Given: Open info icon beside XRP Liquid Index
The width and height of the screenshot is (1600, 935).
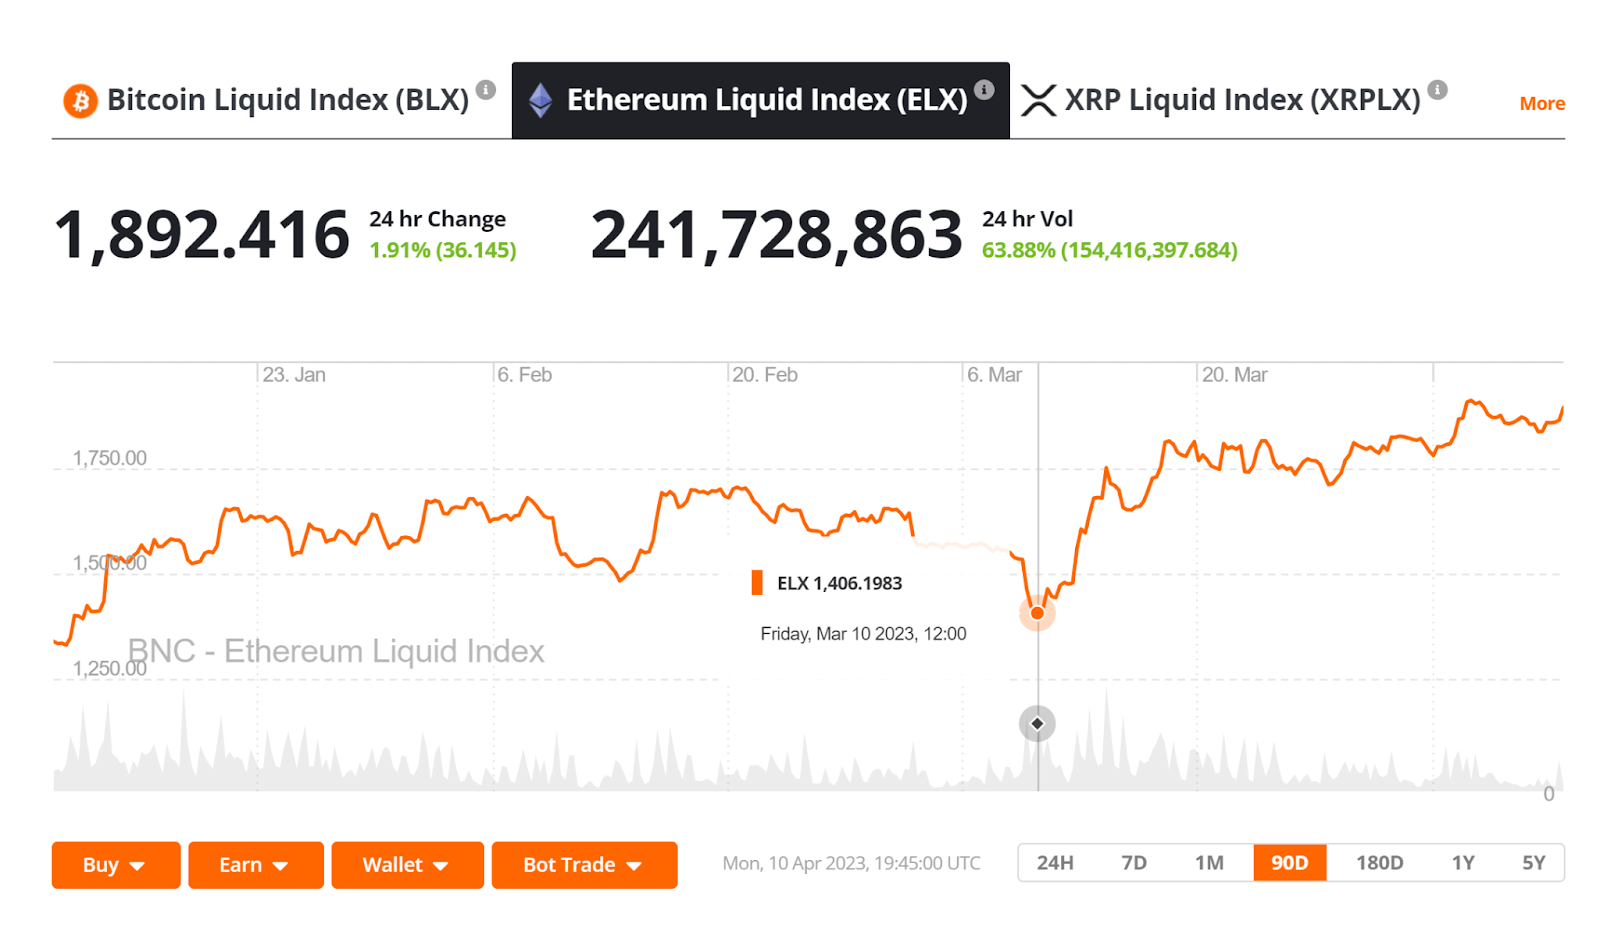Looking at the screenshot, I should pyautogui.click(x=1437, y=90).
